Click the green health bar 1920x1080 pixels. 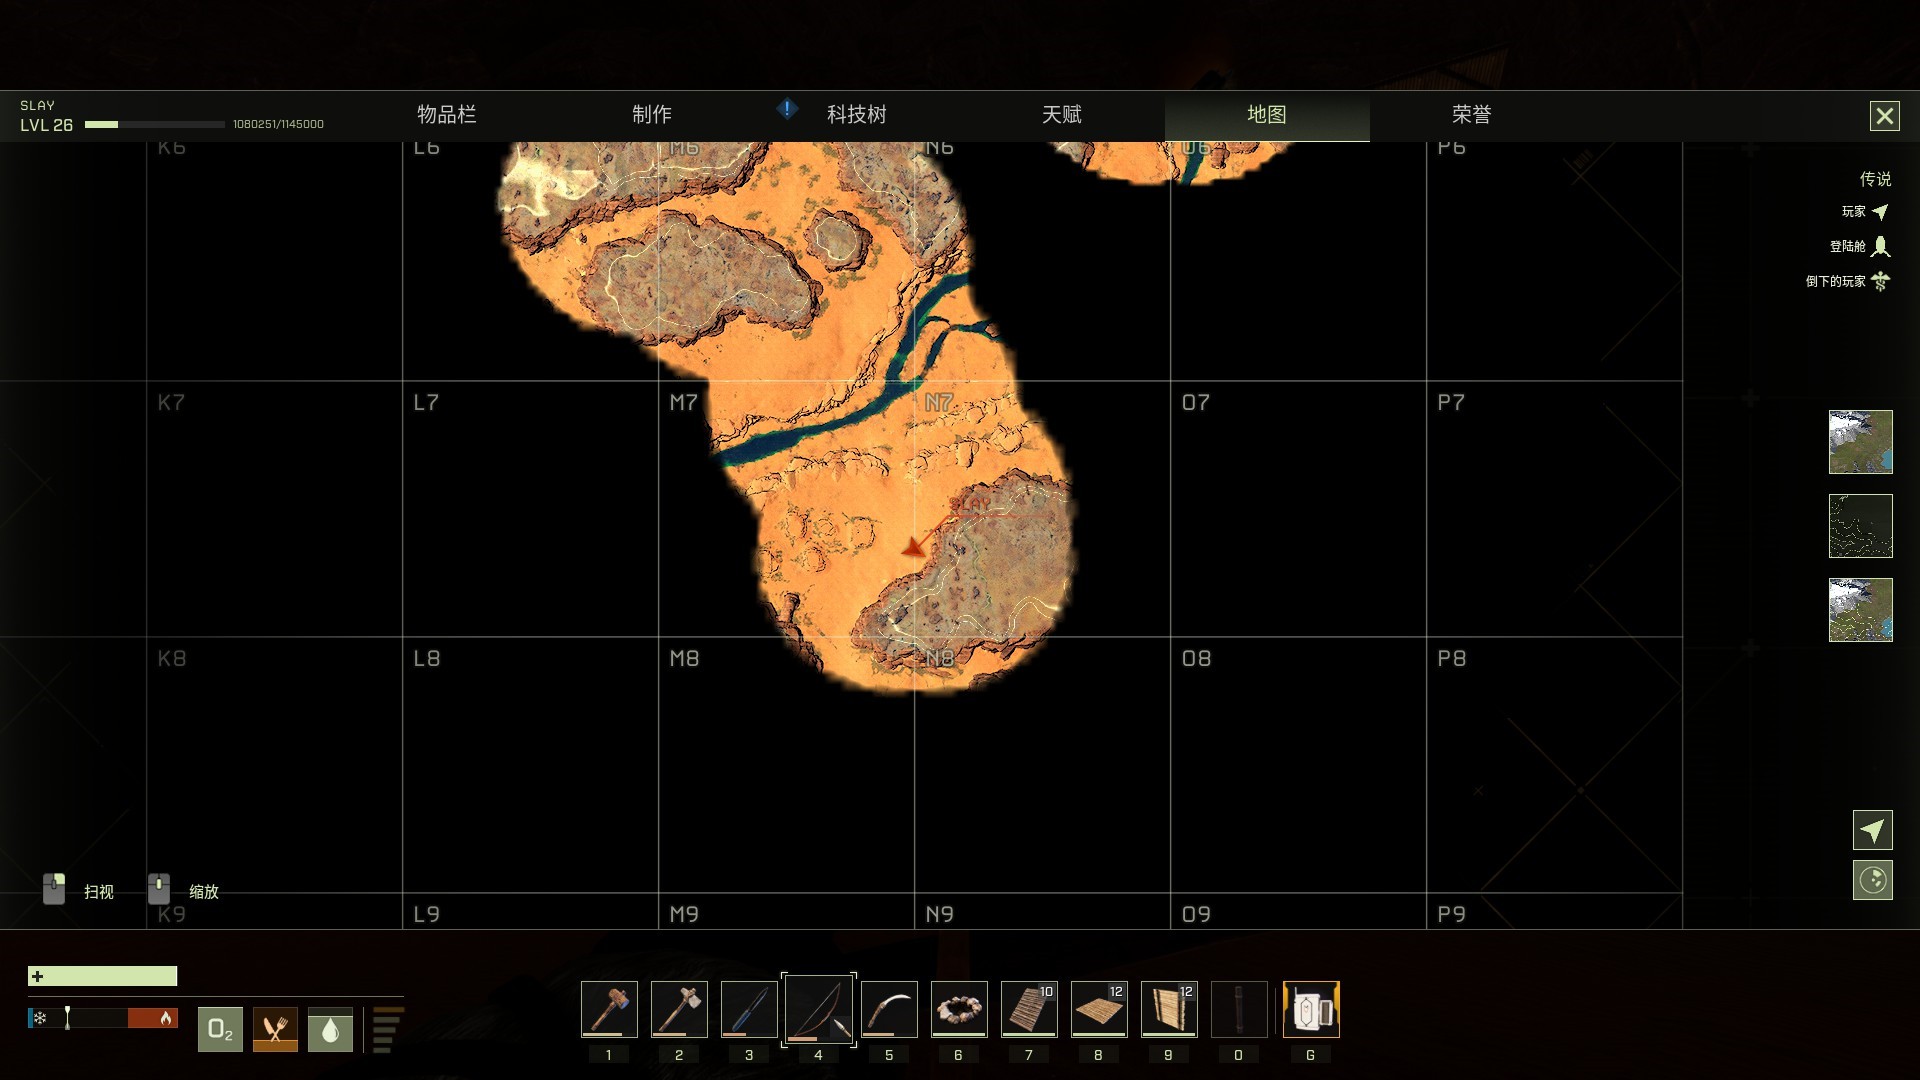(x=103, y=976)
